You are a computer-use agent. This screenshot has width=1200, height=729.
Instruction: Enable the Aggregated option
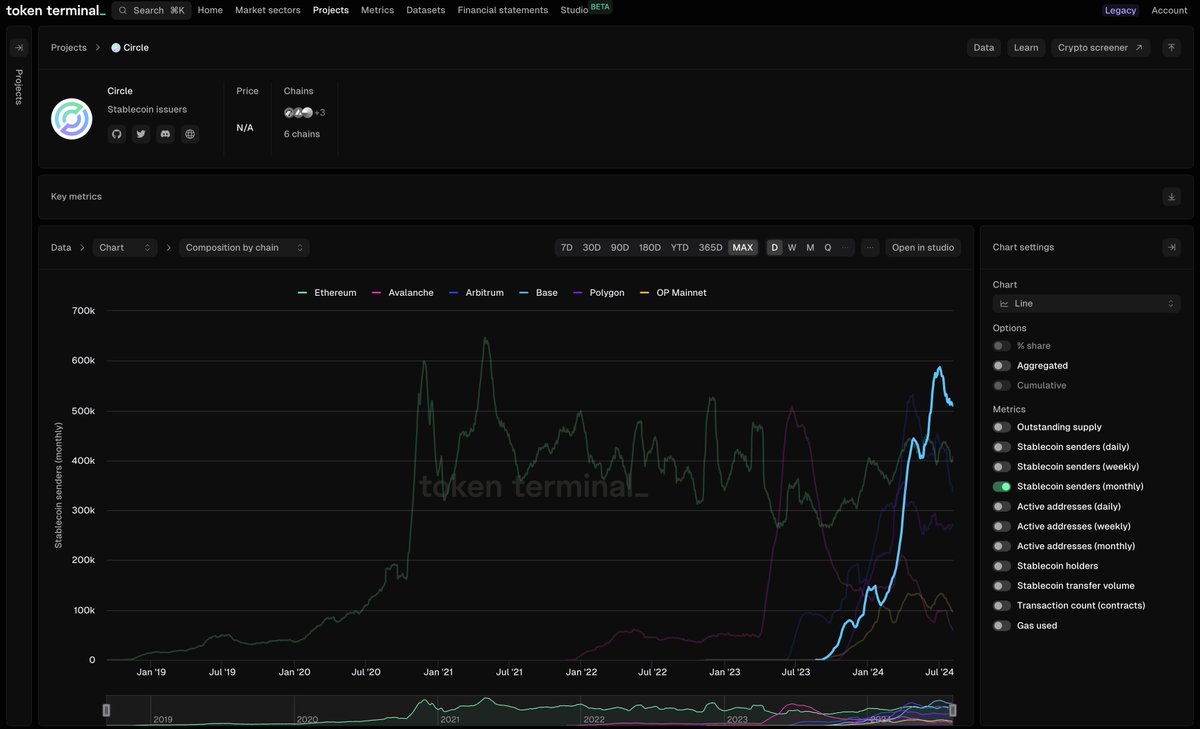point(1001,366)
